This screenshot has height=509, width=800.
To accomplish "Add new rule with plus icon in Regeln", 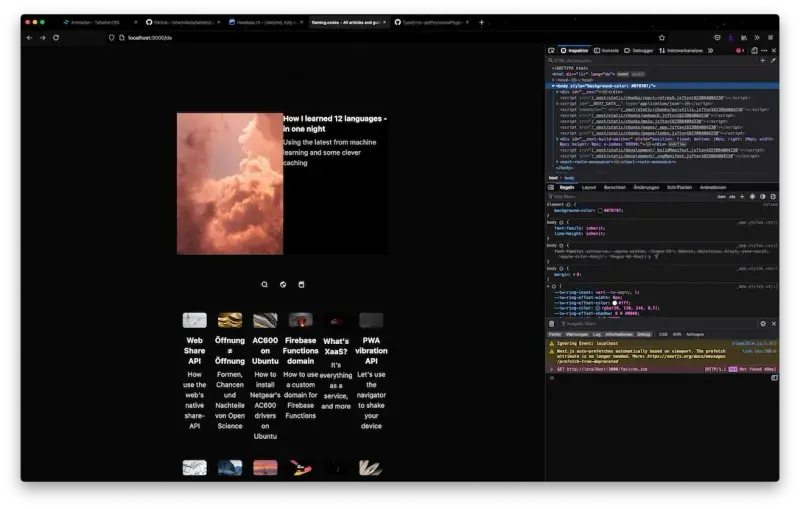I will click(741, 196).
